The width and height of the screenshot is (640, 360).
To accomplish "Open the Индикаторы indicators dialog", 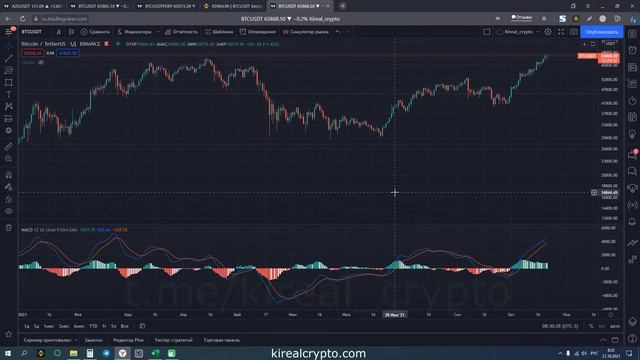I will (135, 31).
